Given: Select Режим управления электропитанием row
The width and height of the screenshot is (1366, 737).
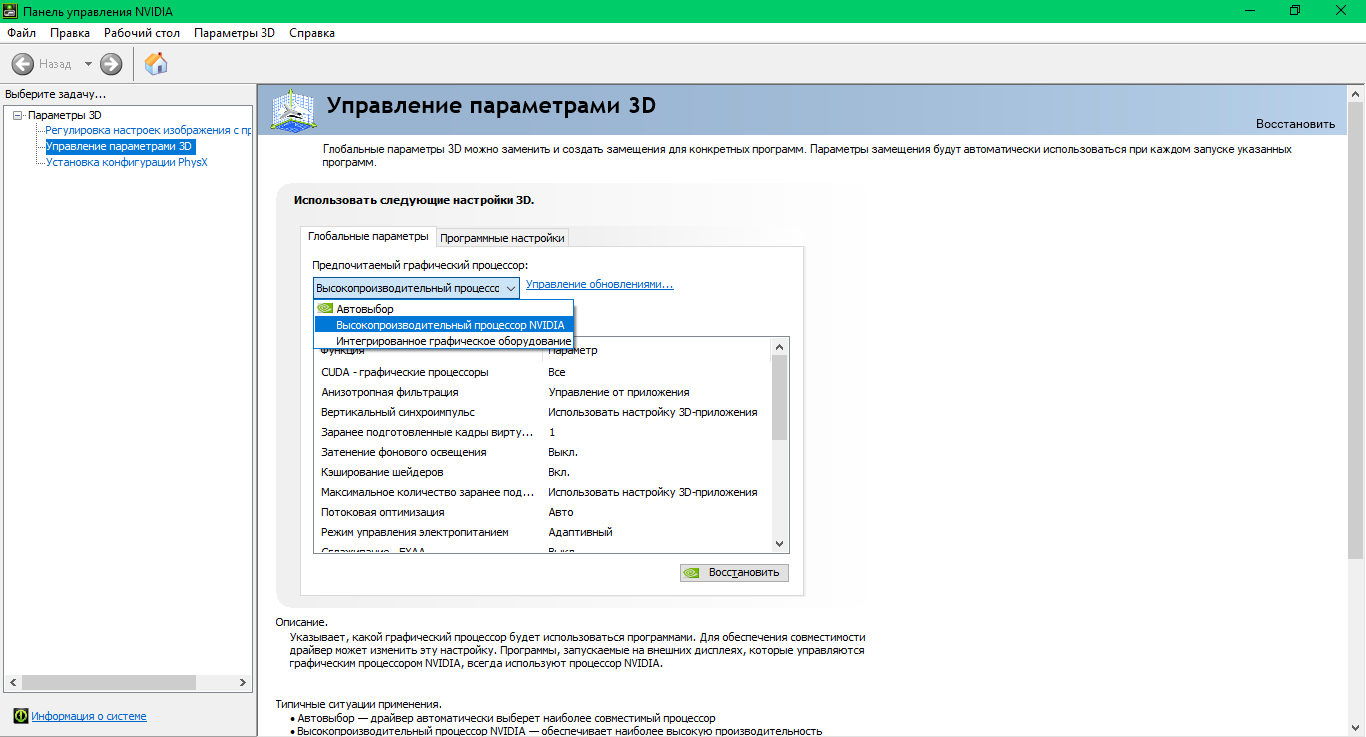Looking at the screenshot, I should 543,532.
